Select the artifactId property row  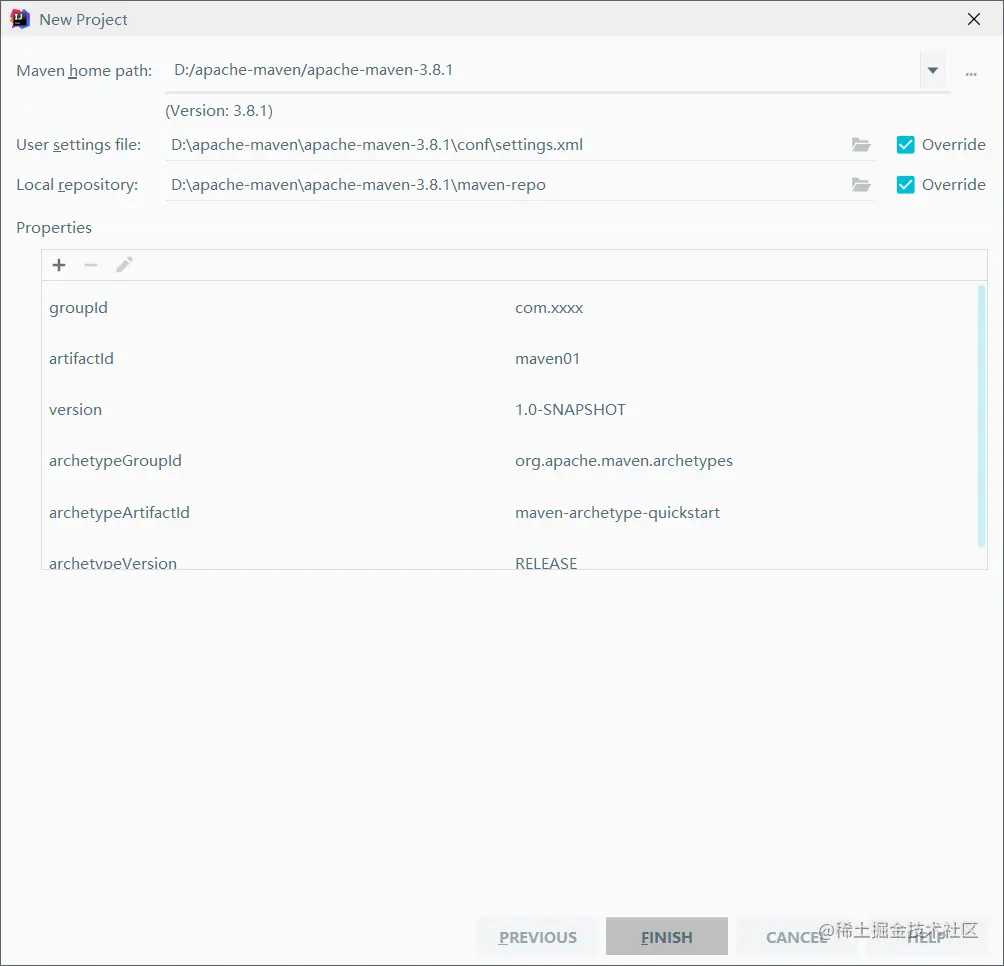click(x=510, y=359)
